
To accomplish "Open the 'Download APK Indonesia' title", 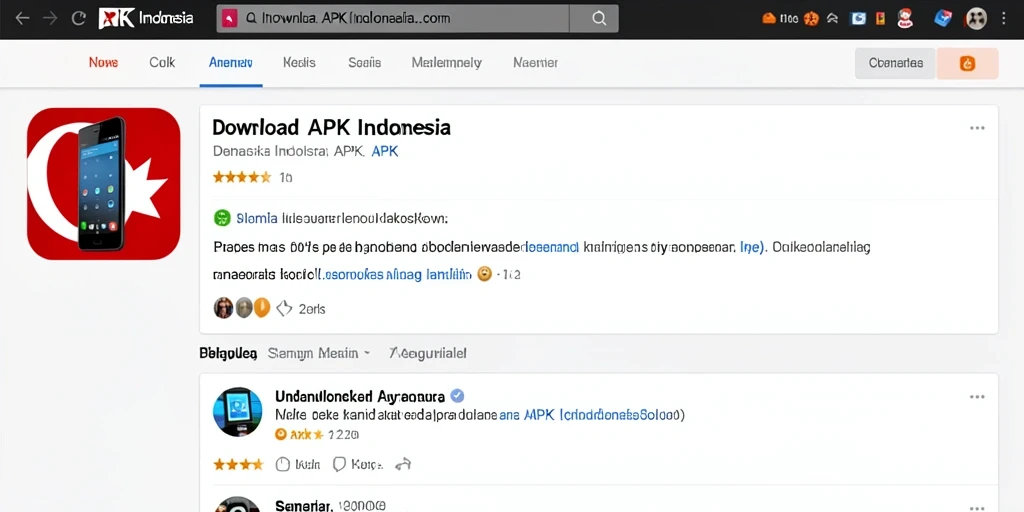I will 332,127.
